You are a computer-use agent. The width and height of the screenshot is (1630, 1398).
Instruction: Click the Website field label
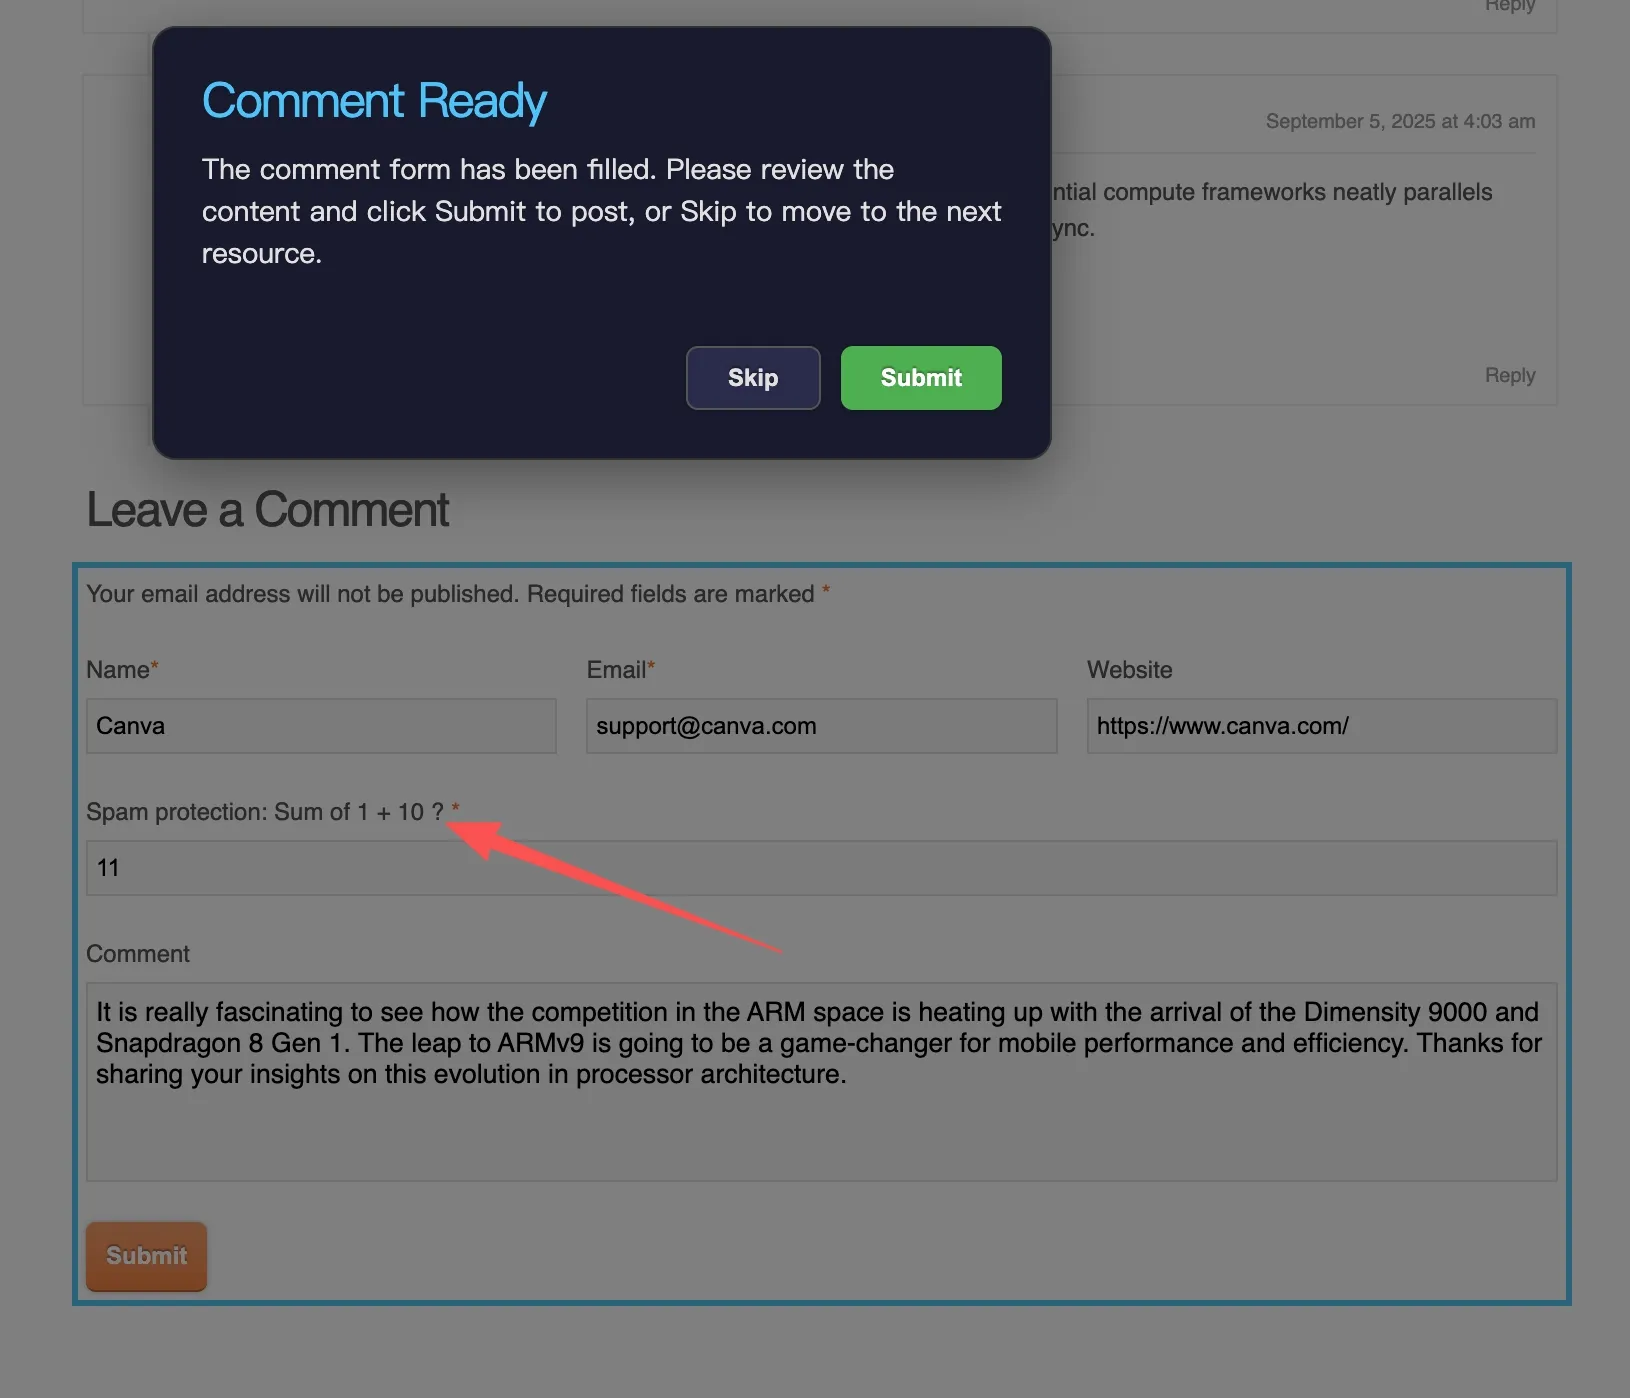[x=1129, y=670]
